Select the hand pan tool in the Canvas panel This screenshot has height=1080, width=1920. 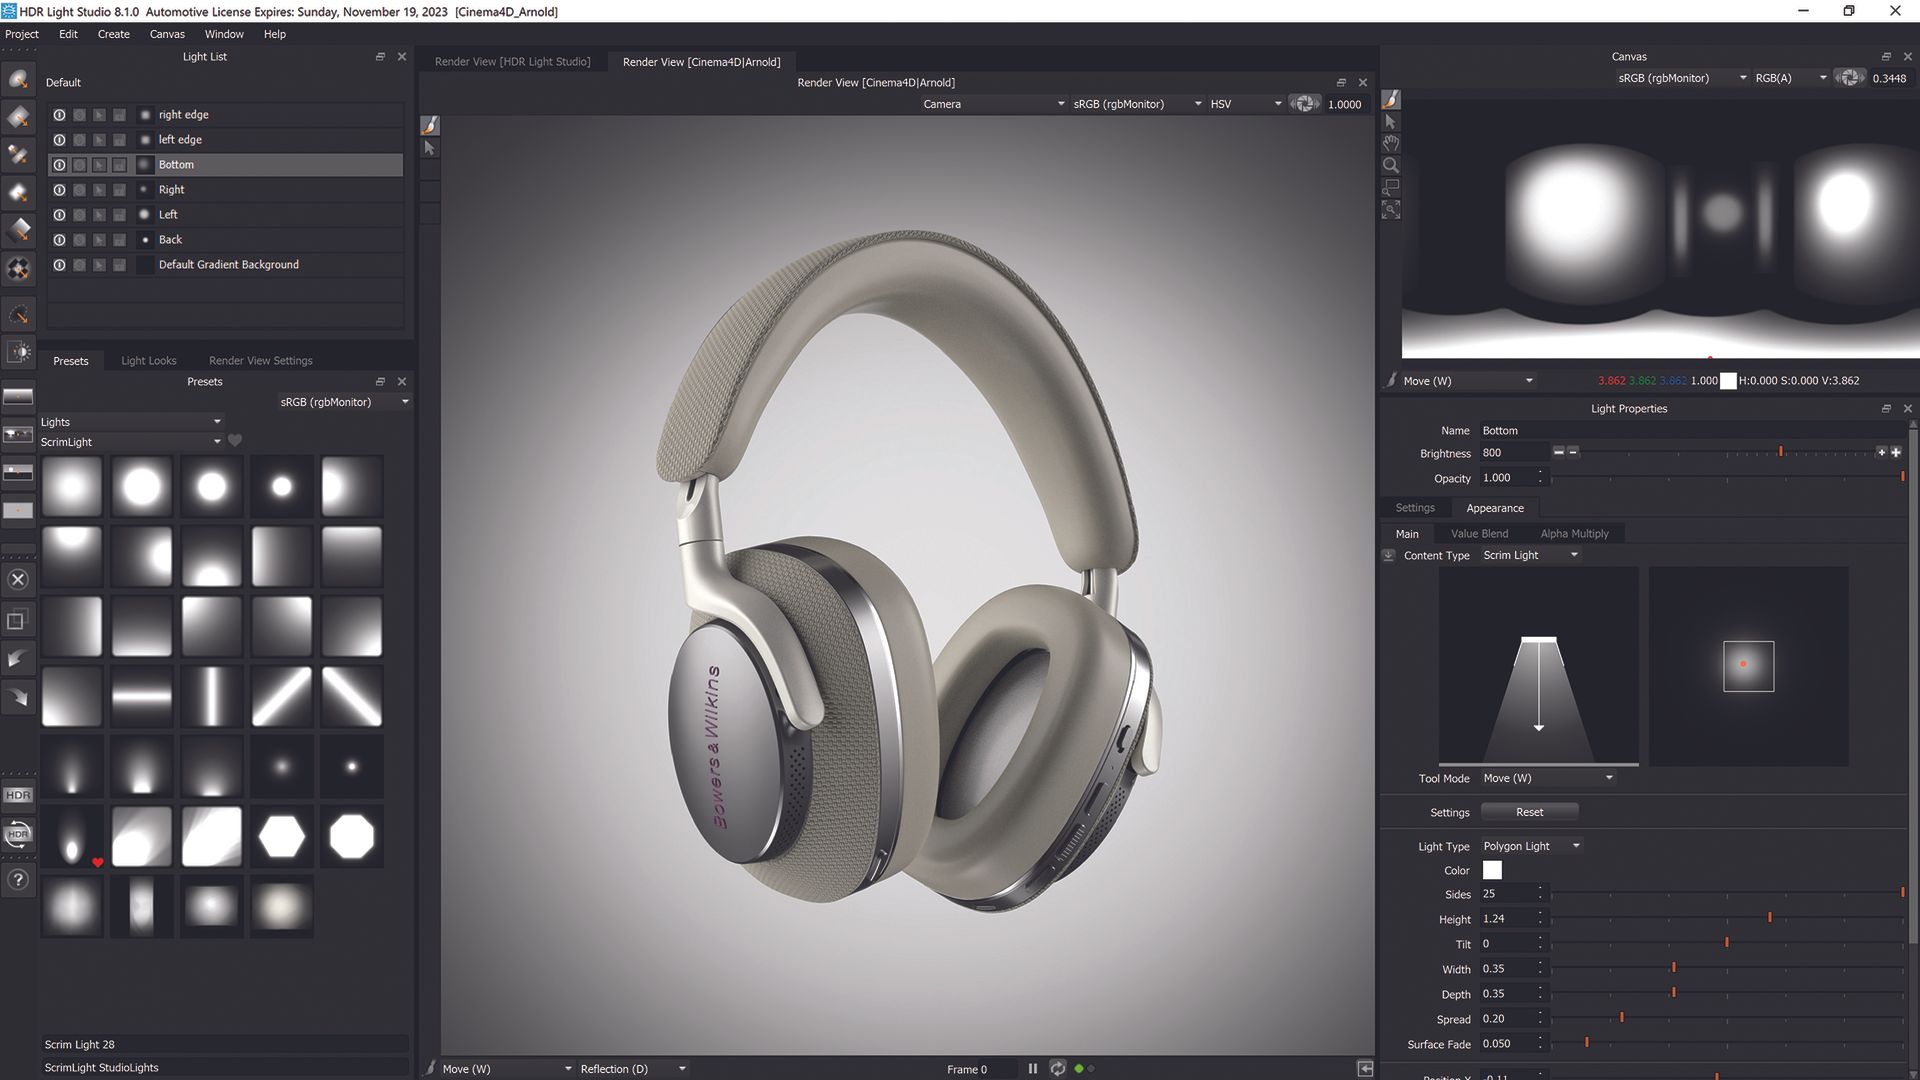[x=1391, y=143]
